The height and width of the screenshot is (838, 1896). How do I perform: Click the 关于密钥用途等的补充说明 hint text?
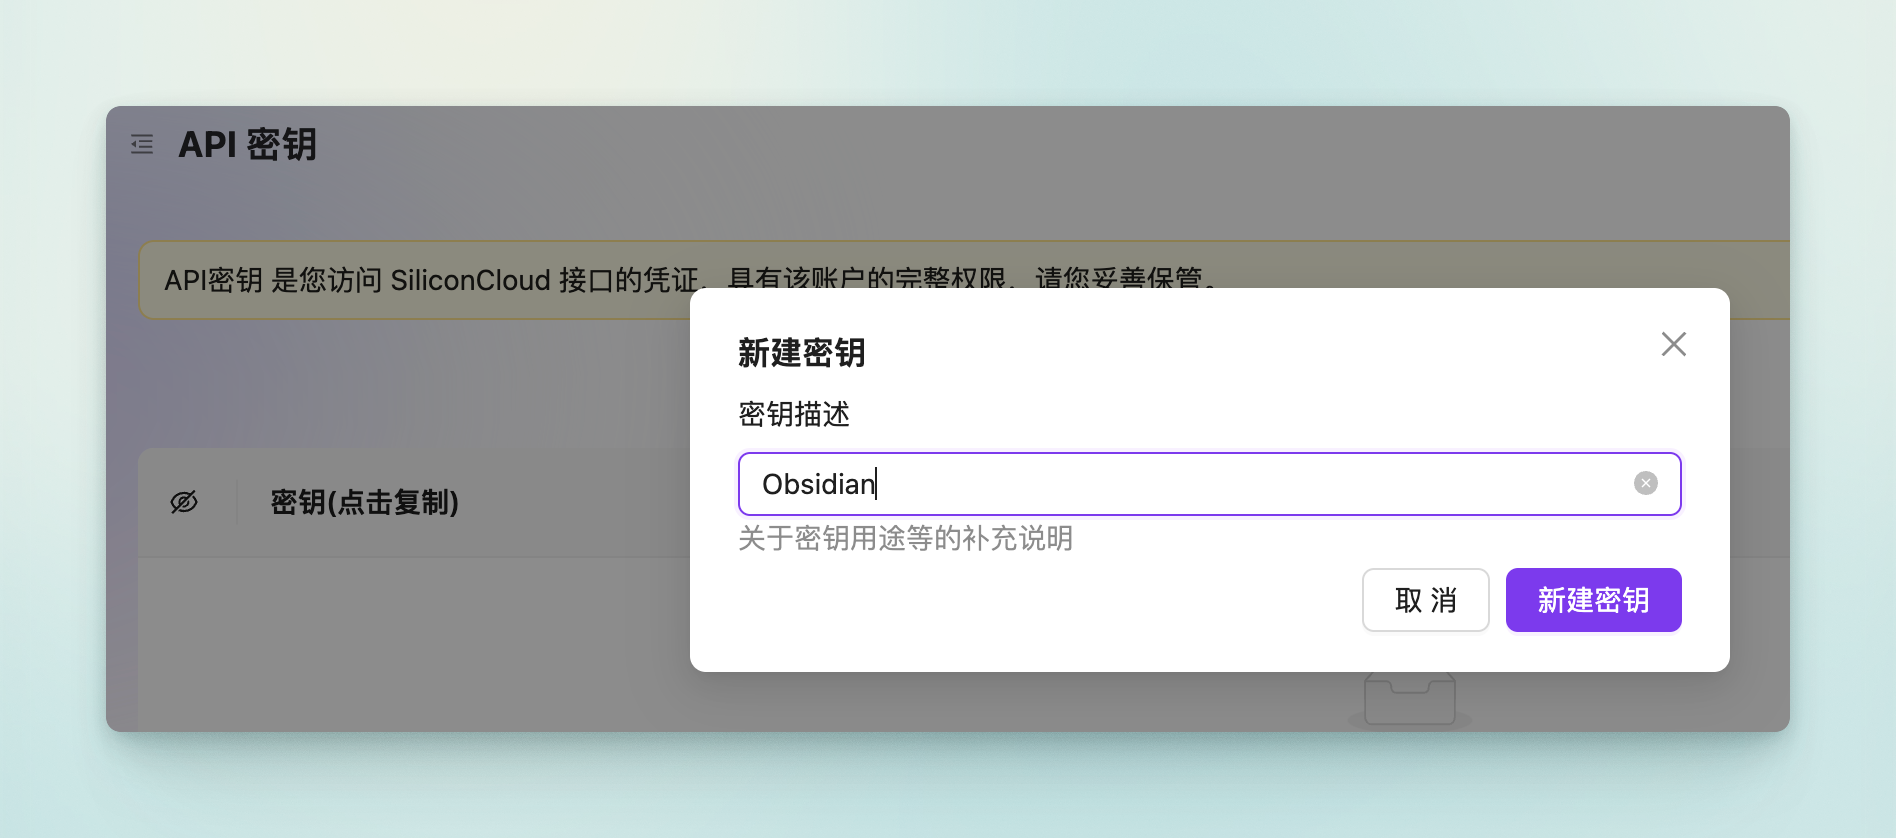coord(905,538)
